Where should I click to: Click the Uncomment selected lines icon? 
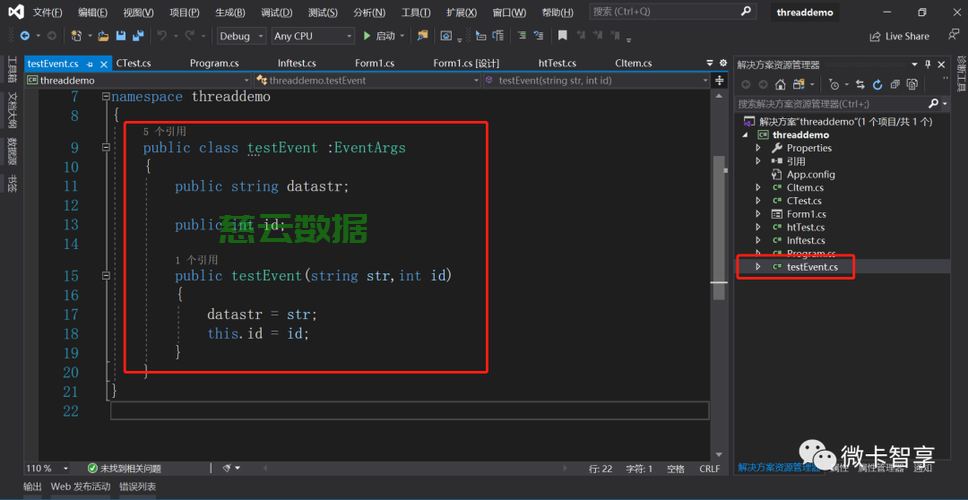click(538, 36)
